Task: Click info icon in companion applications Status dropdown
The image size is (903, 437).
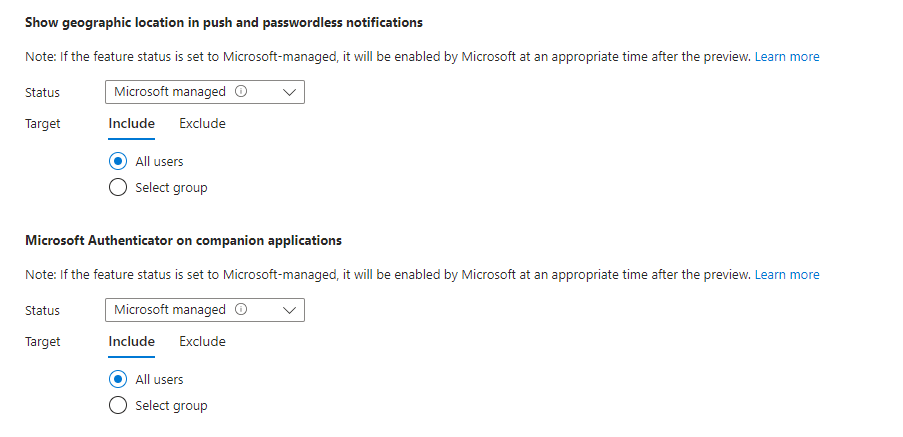Action: 240,310
